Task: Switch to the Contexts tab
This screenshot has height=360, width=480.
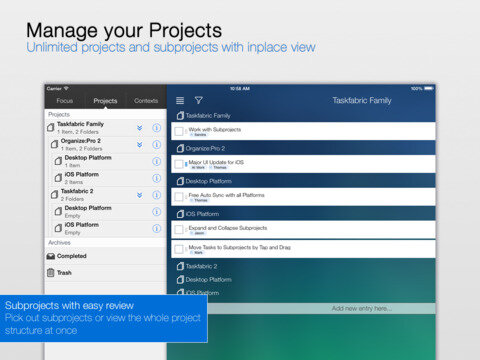Action: (146, 101)
